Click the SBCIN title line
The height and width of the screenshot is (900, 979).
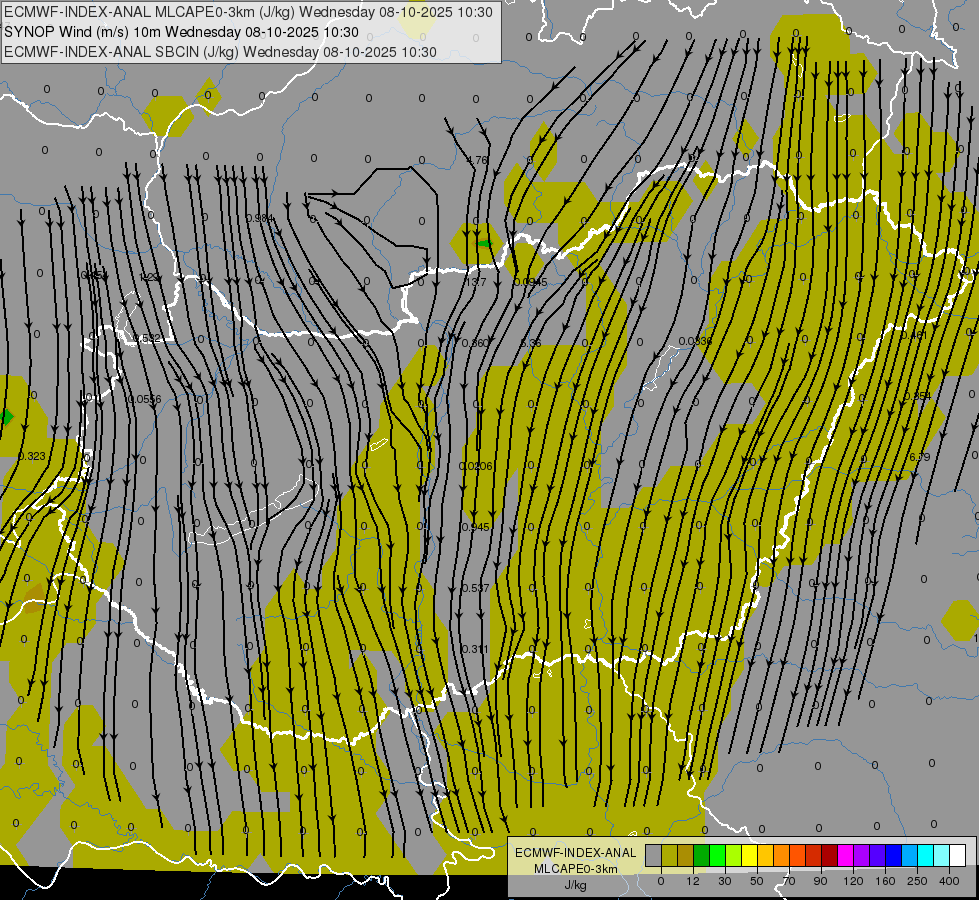tap(220, 52)
